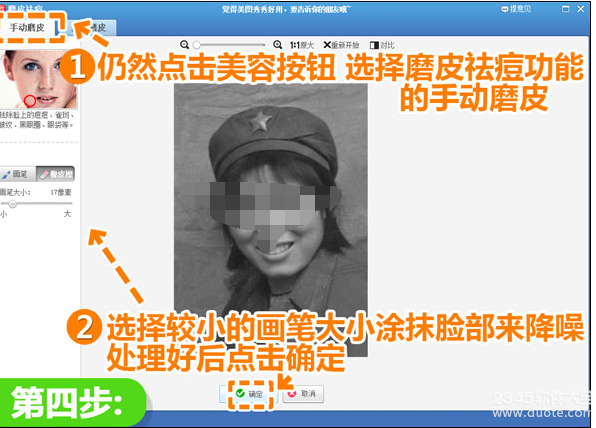Click the sample face preview thumbnail
596x428 pixels.
pos(38,79)
